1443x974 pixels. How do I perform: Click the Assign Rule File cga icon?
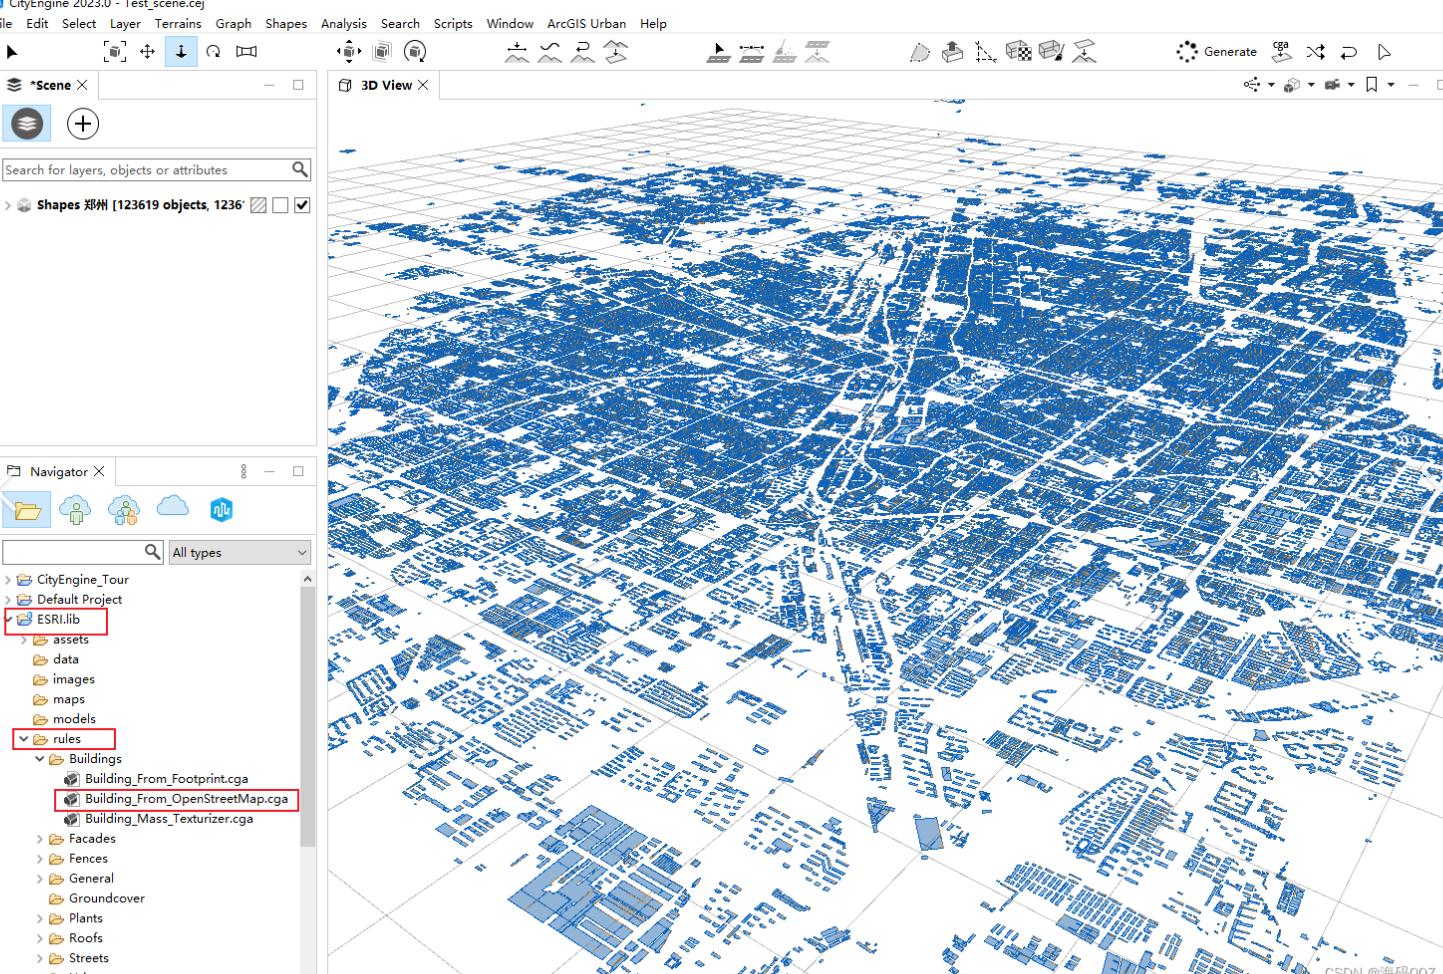click(x=1281, y=51)
